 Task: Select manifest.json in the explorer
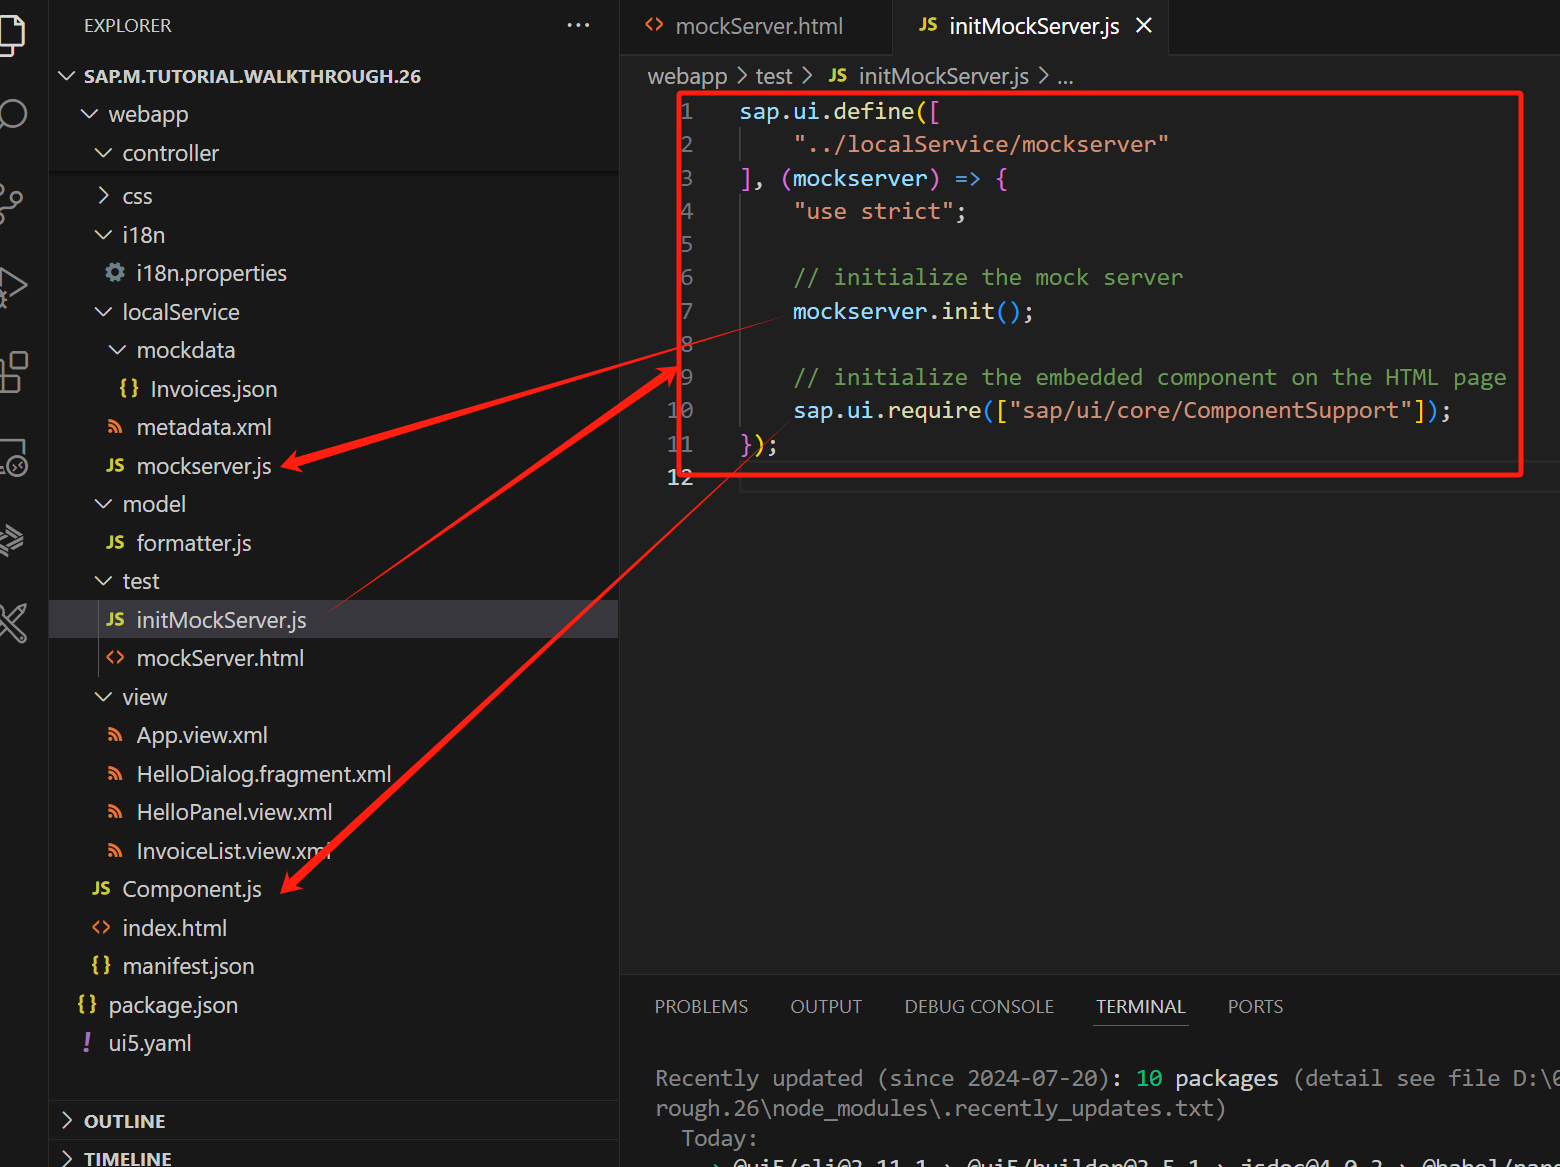188,966
